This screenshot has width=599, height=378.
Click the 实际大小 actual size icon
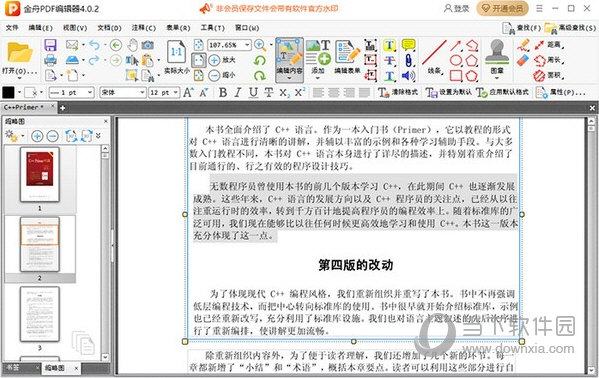[x=176, y=57]
